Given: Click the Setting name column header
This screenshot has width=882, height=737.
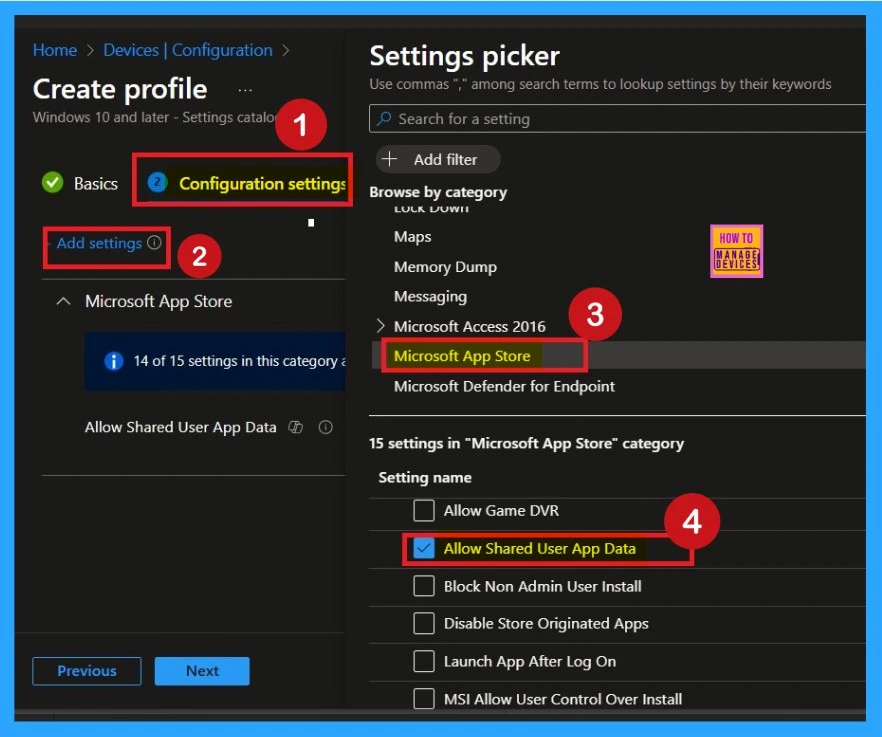Looking at the screenshot, I should 425,478.
